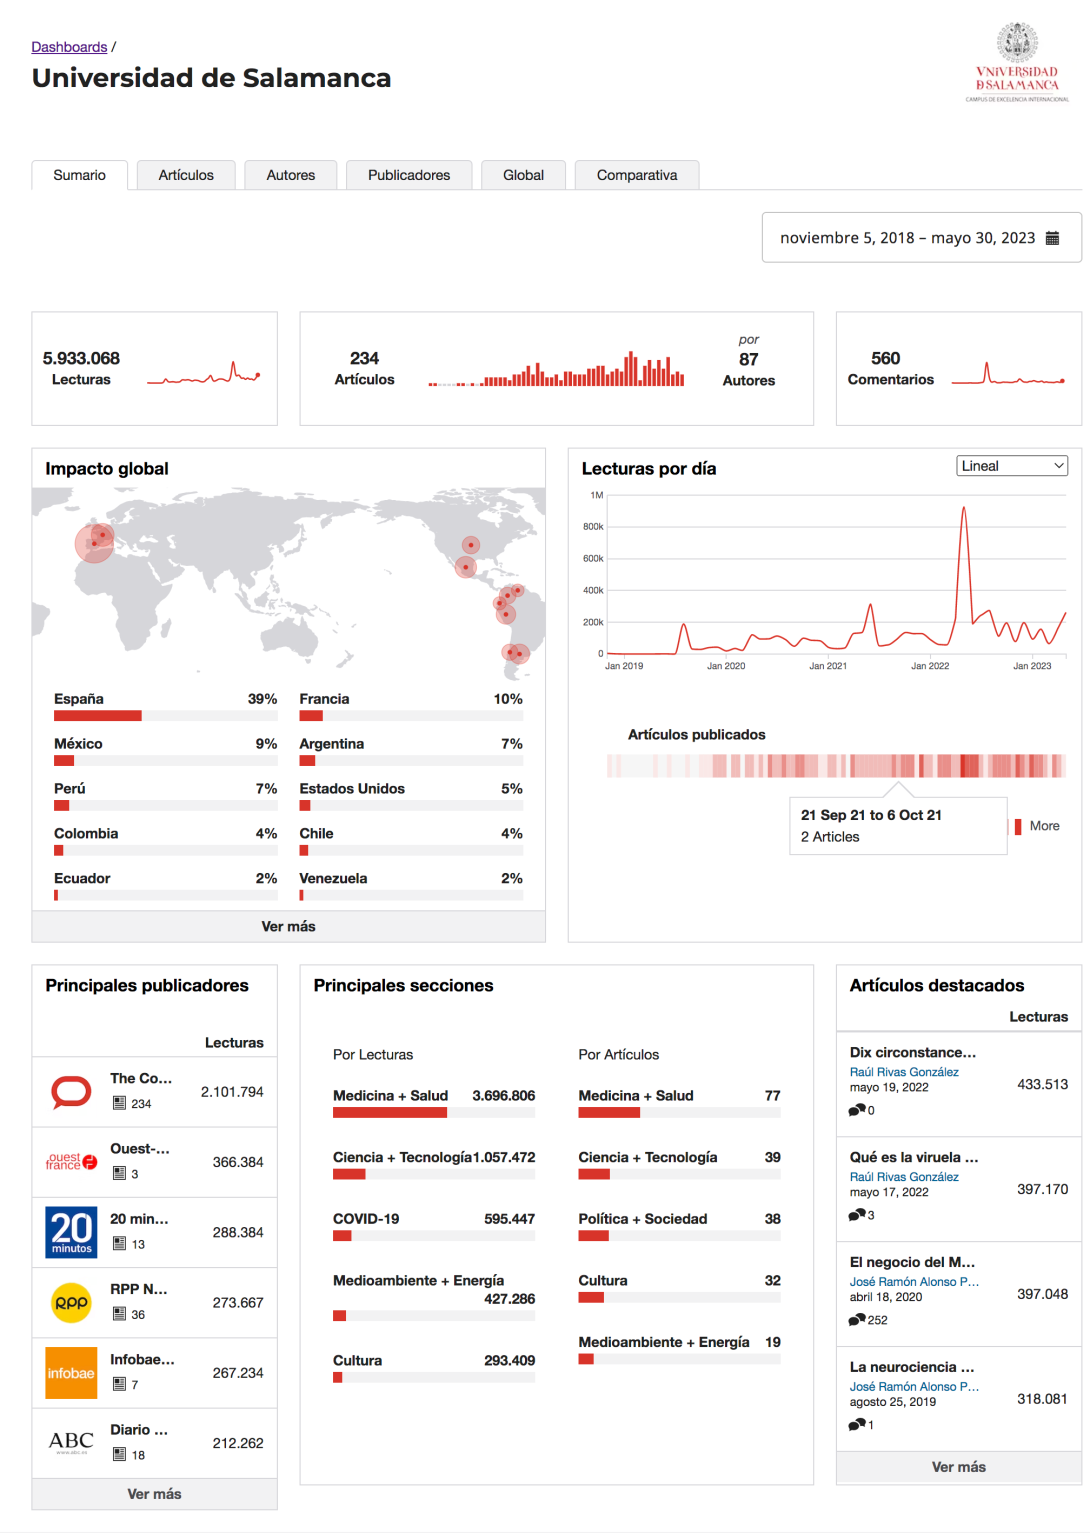The image size is (1090, 1533).
Task: Click the Infobae publisher logo
Action: point(71,1373)
